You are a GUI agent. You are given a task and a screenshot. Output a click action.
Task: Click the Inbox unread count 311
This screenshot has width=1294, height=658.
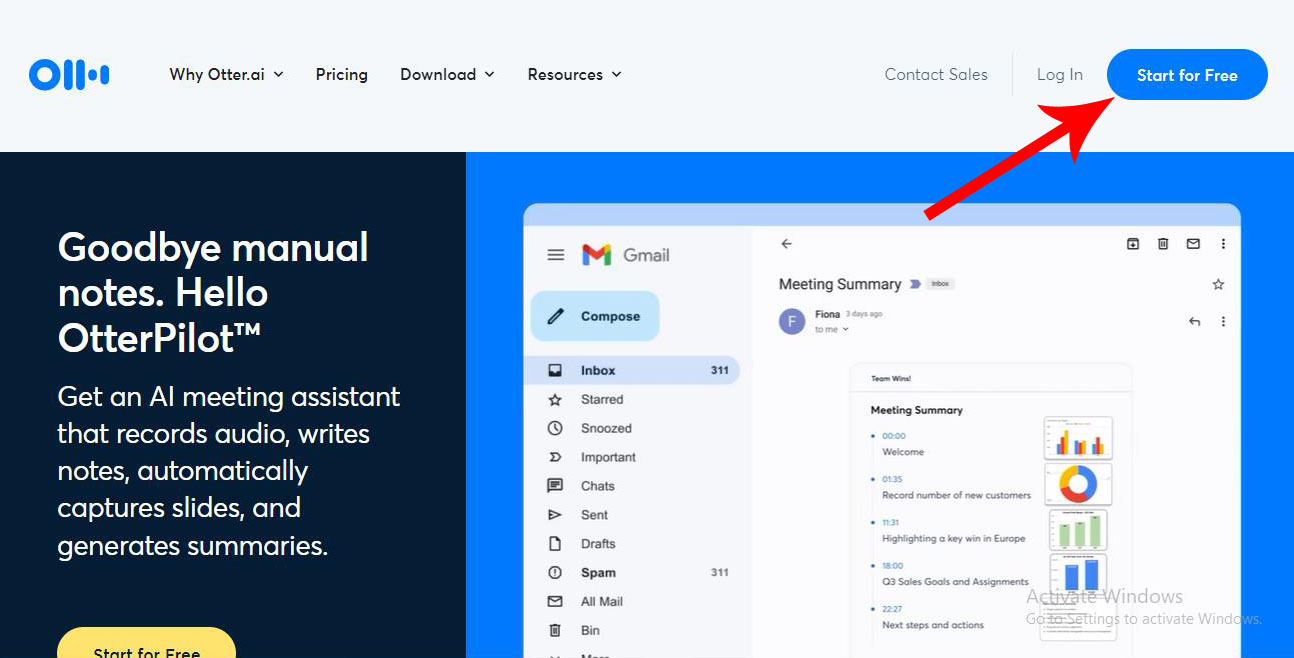click(720, 370)
